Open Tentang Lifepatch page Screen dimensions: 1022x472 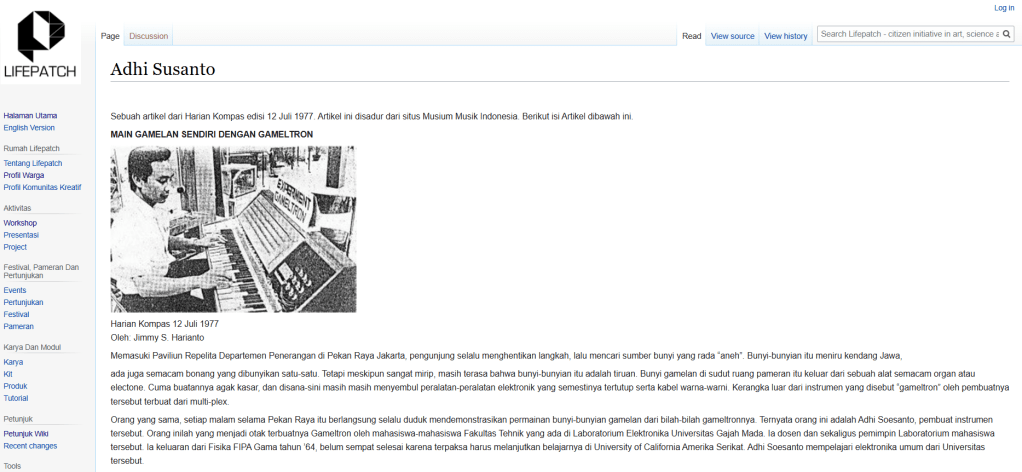click(x=33, y=163)
